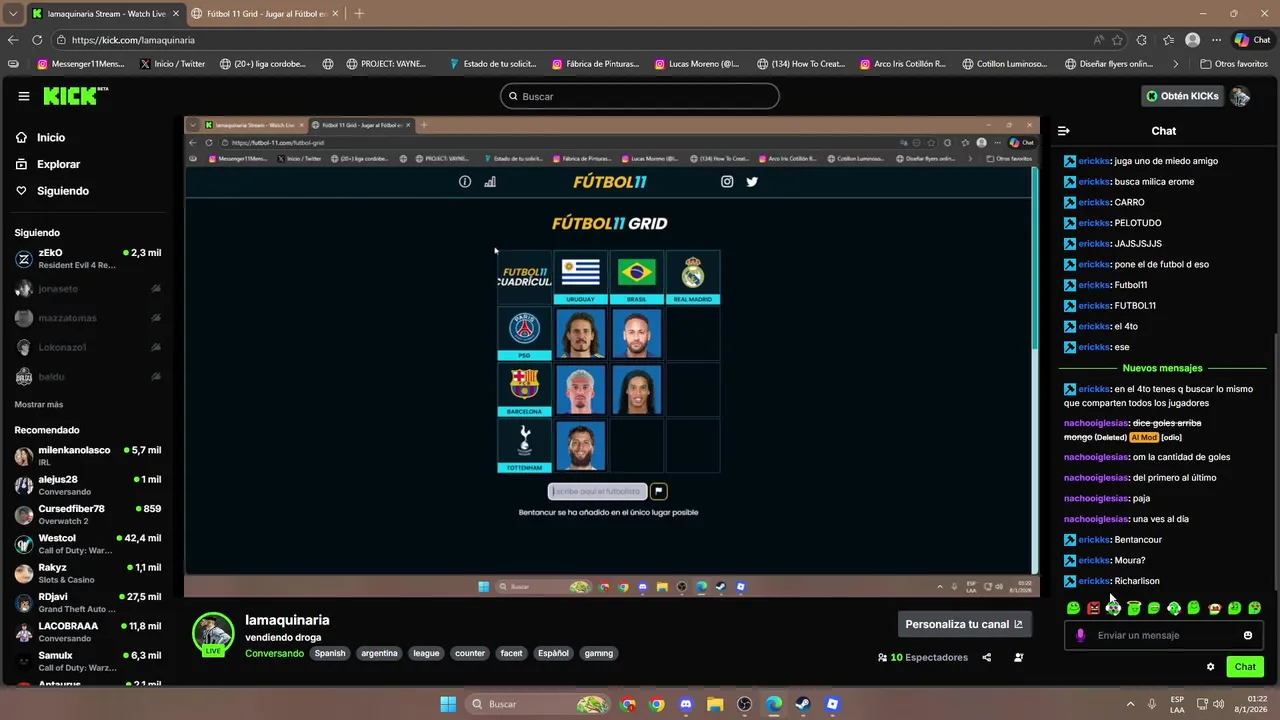1280x720 pixels.
Task: Open chat settings gear icon
Action: coord(1210,667)
